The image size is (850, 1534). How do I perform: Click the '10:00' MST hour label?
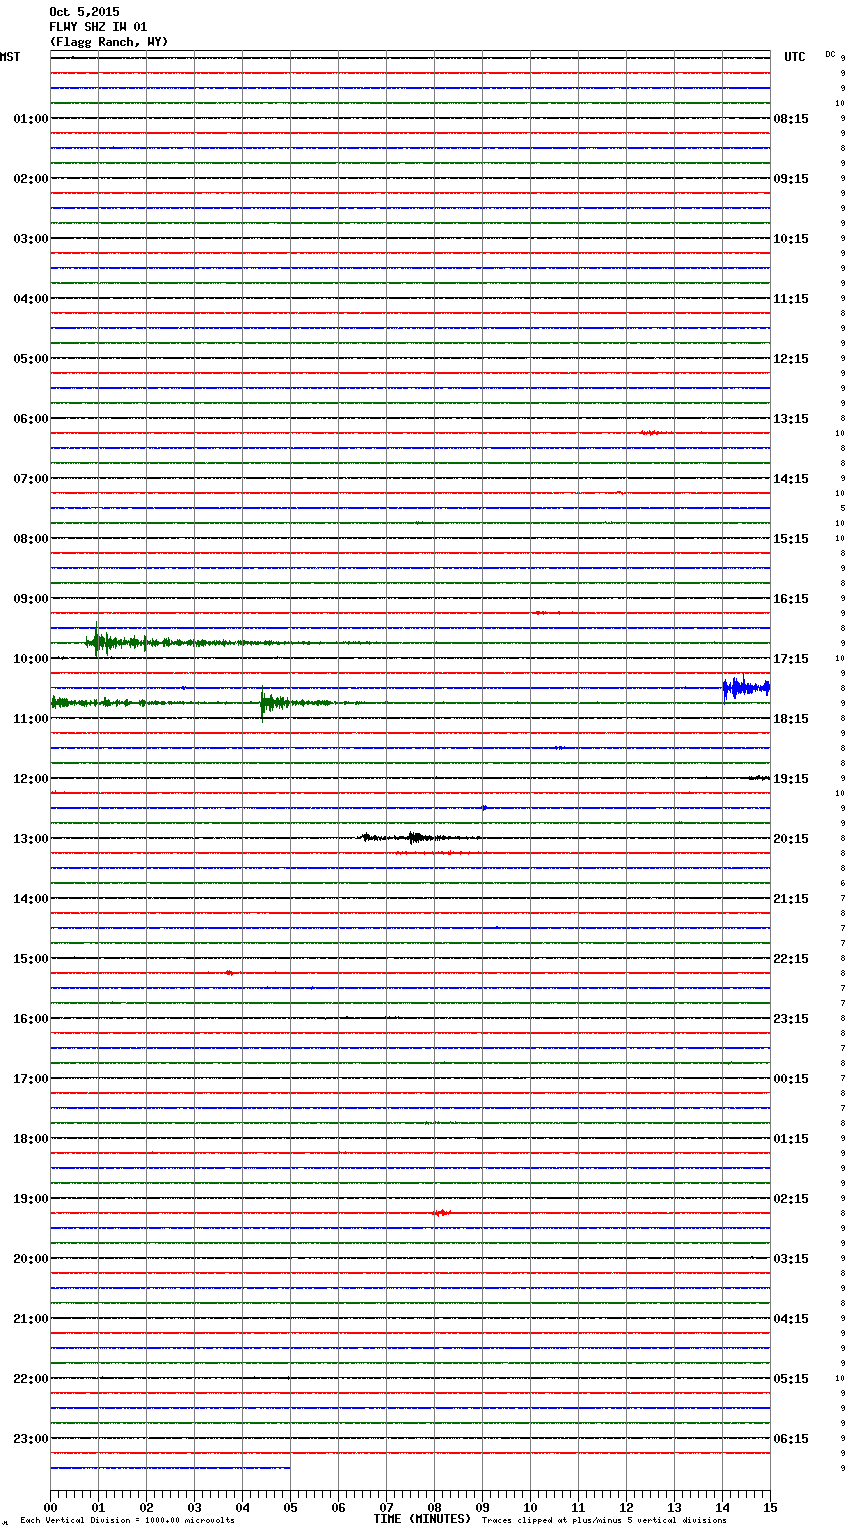[x=31, y=659]
